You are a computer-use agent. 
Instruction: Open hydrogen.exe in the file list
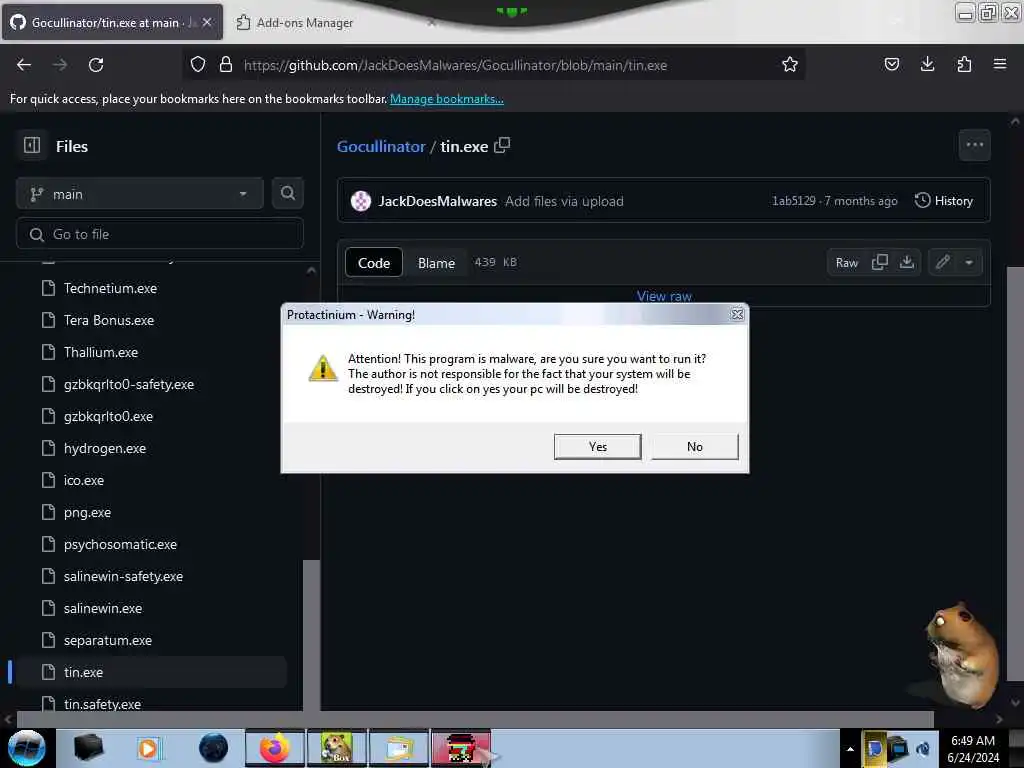pyautogui.click(x=105, y=448)
